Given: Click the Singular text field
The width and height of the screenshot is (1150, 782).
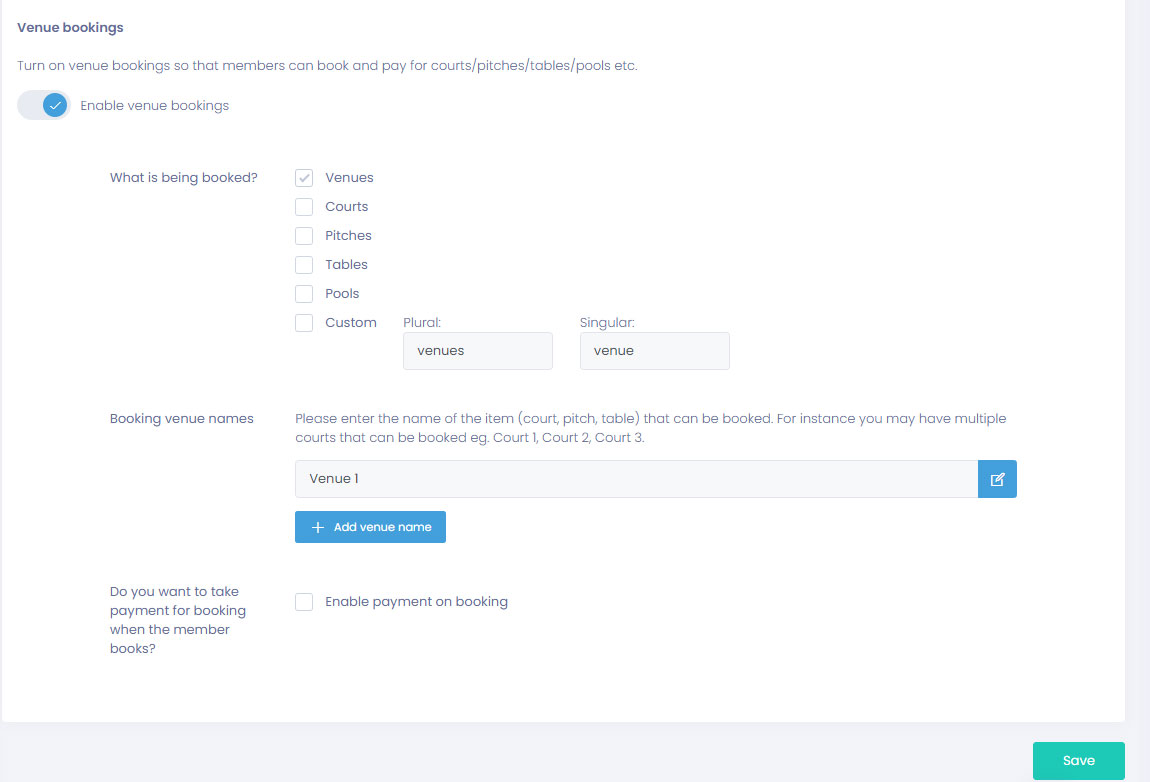Looking at the screenshot, I should [654, 351].
